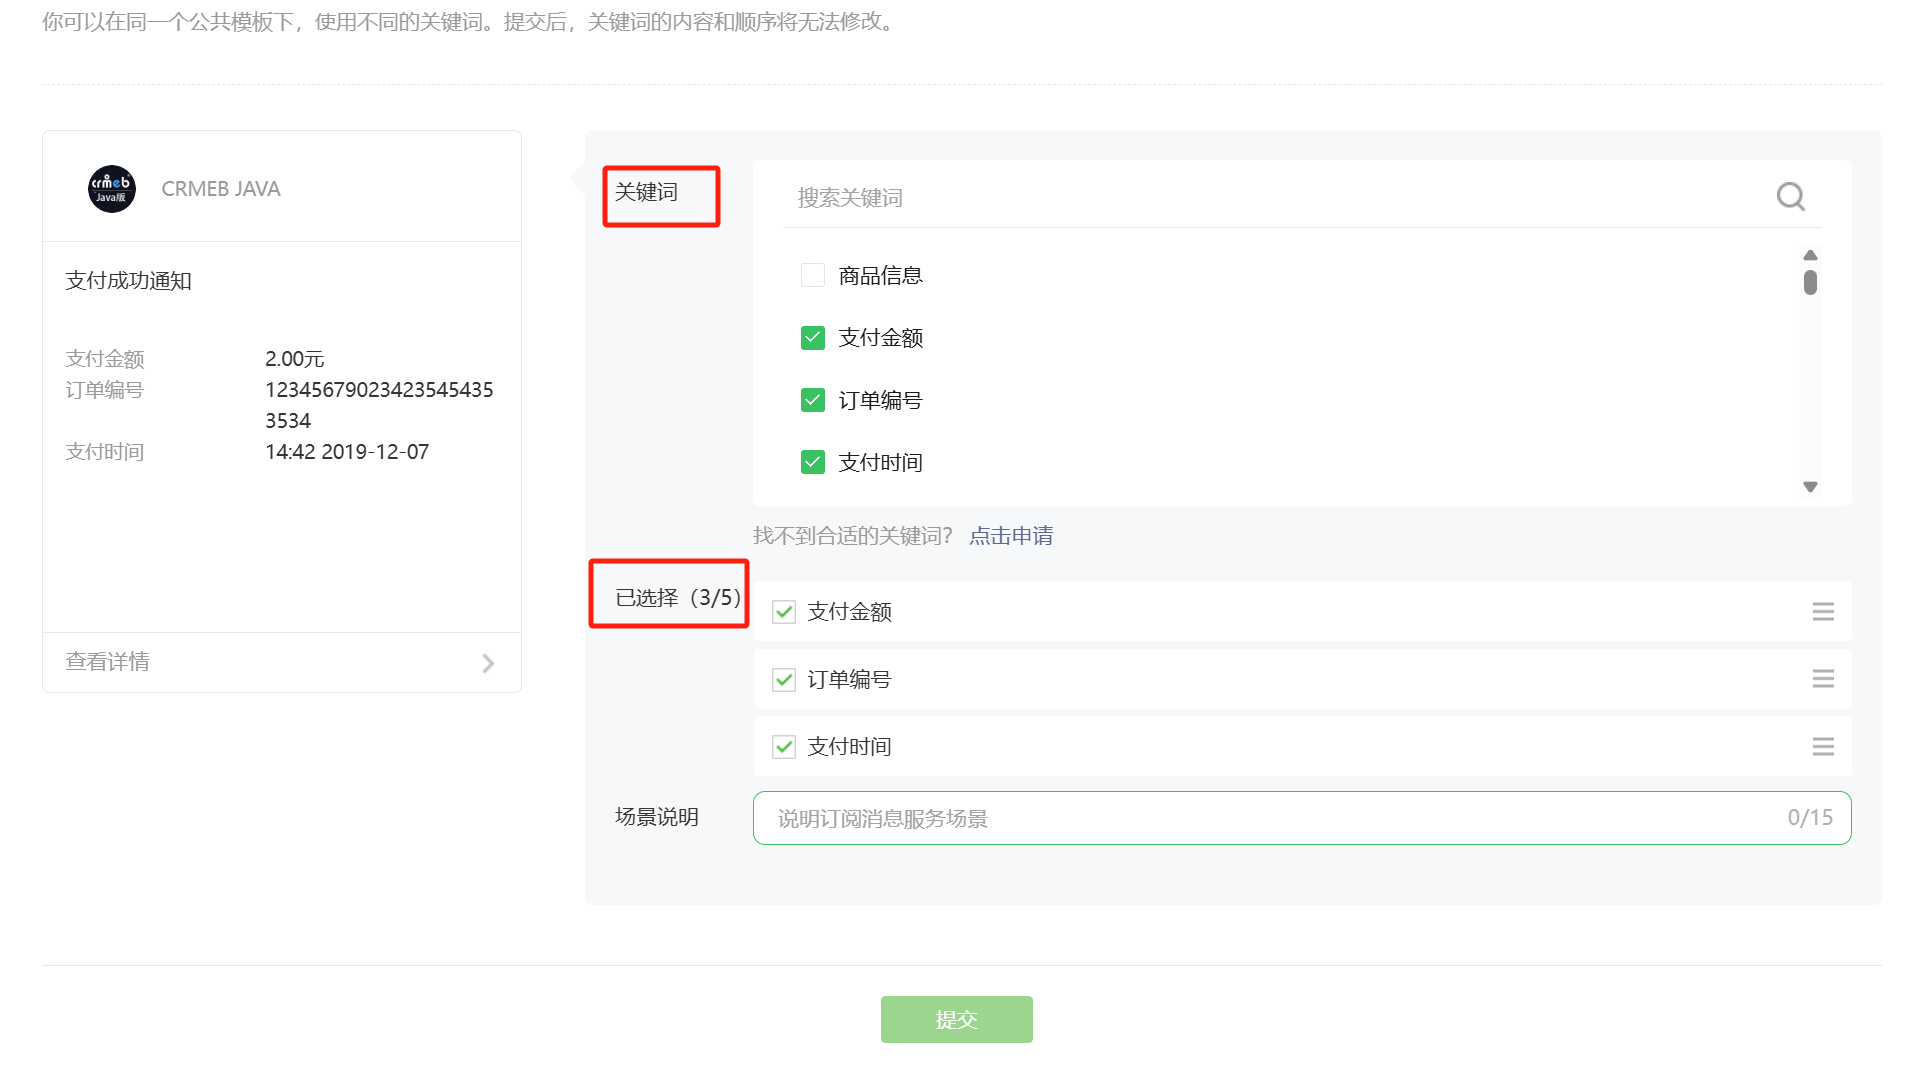1929x1081 pixels.
Task: Click the keyword list scroll-down arrow
Action: 1809,487
